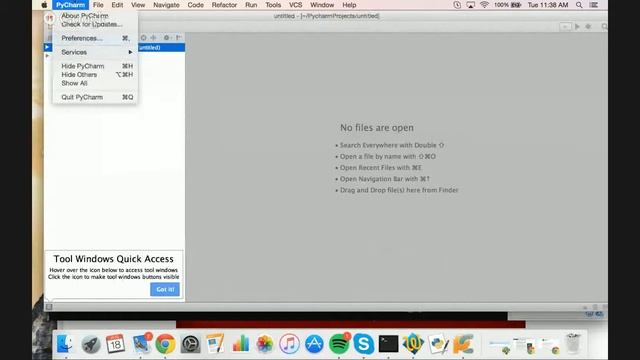Open the File menu
This screenshot has width=640, height=360.
[x=98, y=5]
